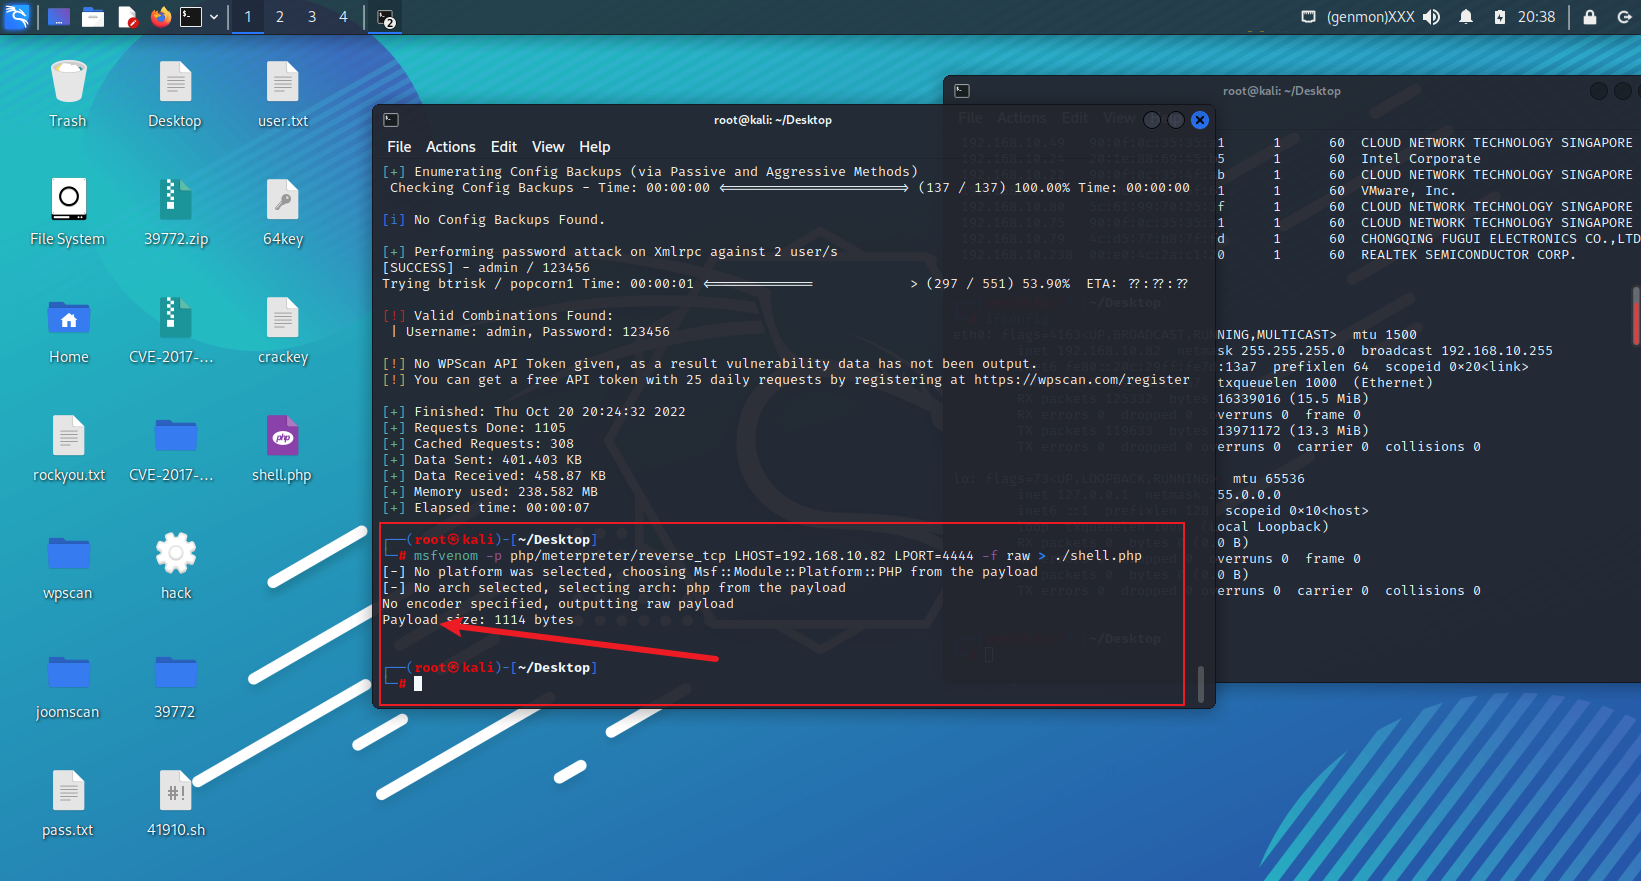The width and height of the screenshot is (1641, 881).
Task: Click the background terminal scrollbar
Action: (x=1636, y=316)
